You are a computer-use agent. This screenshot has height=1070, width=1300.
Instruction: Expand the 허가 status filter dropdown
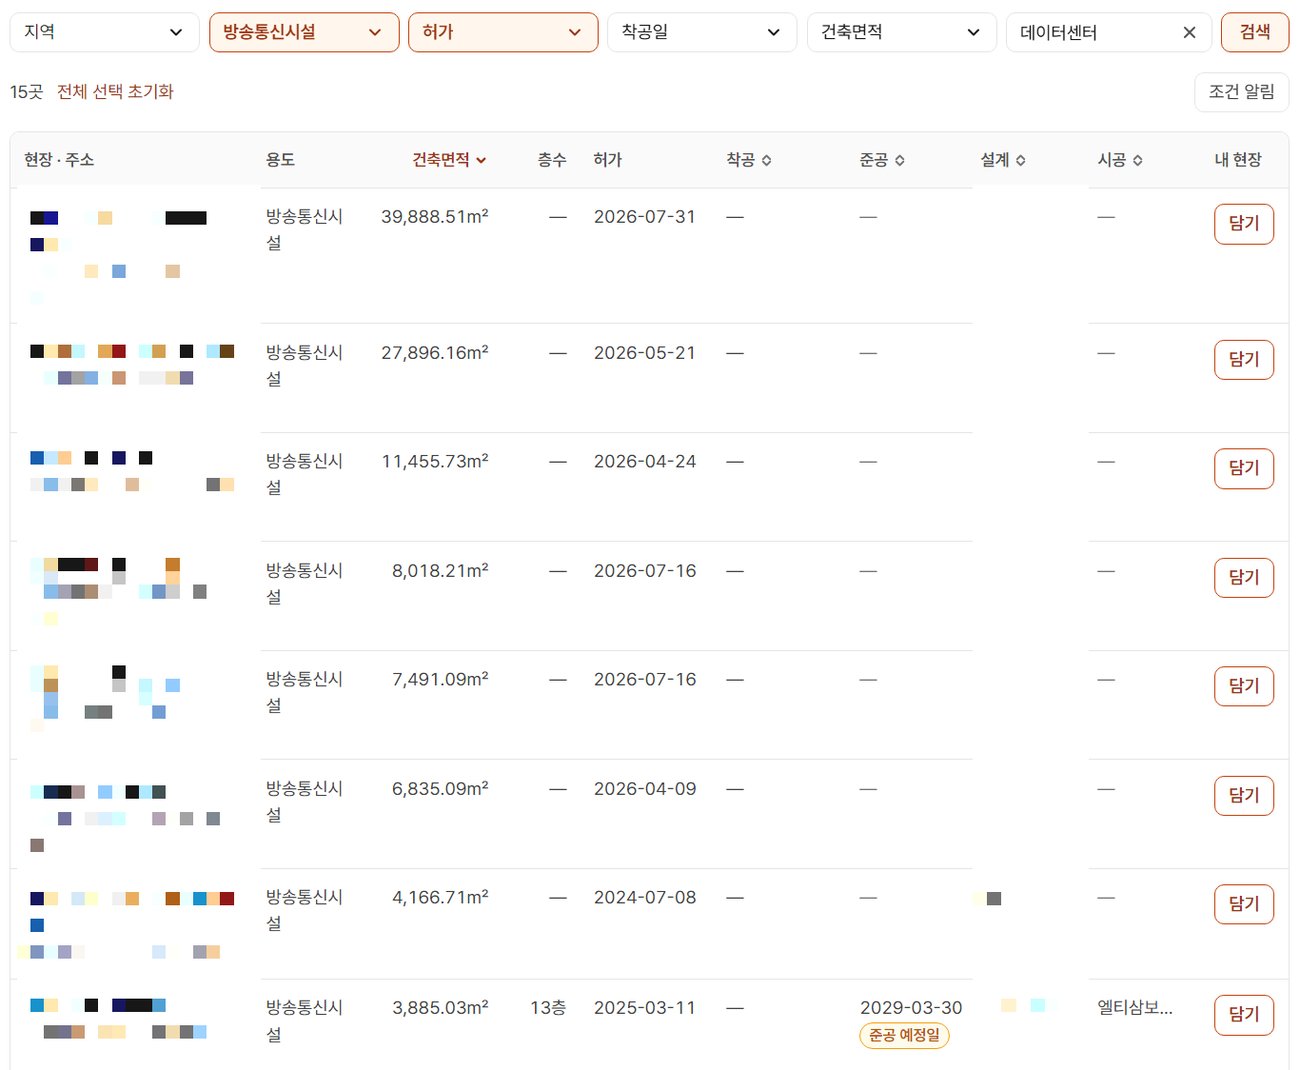(503, 32)
